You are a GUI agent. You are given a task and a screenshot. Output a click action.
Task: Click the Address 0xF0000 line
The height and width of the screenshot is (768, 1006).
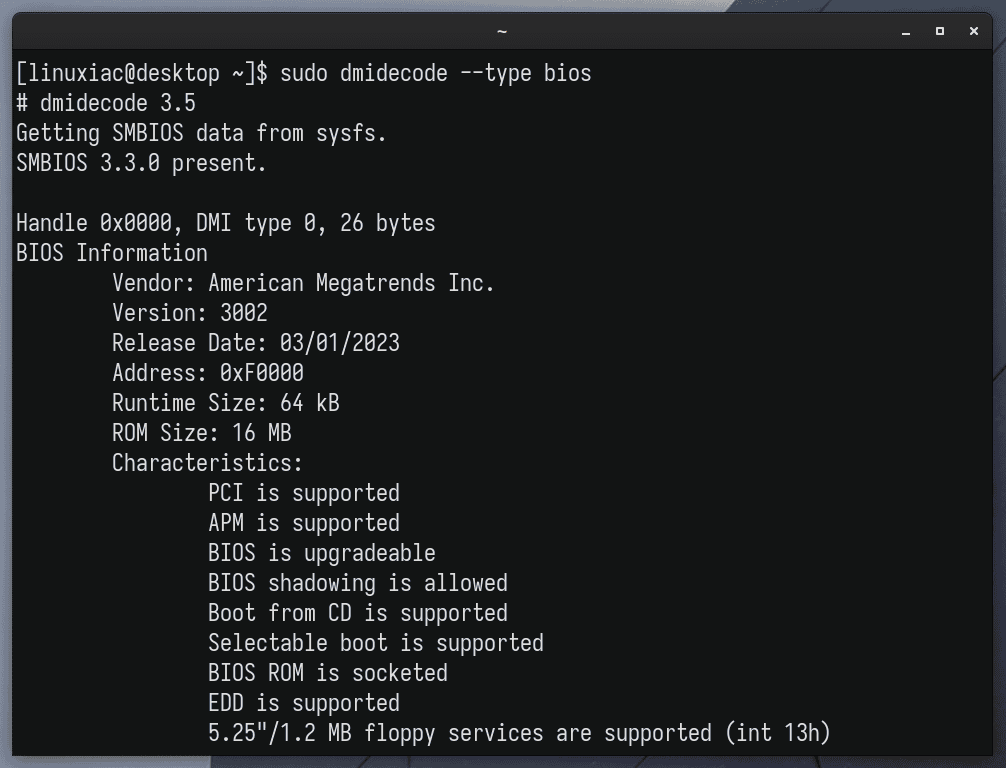[x=207, y=373]
